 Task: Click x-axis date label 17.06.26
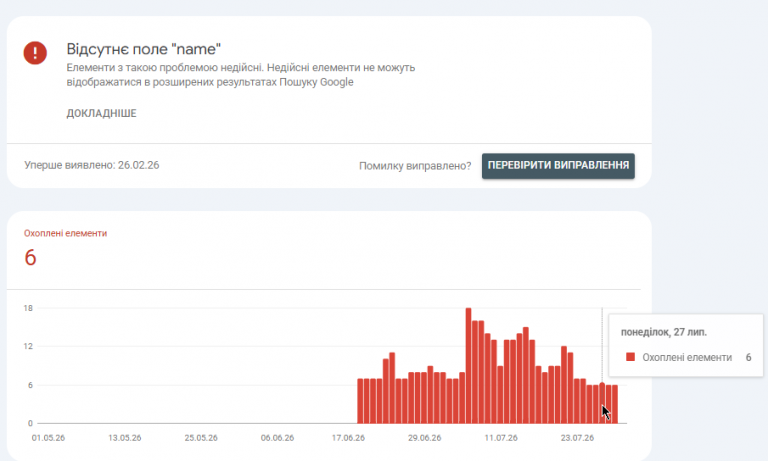pyautogui.click(x=348, y=438)
